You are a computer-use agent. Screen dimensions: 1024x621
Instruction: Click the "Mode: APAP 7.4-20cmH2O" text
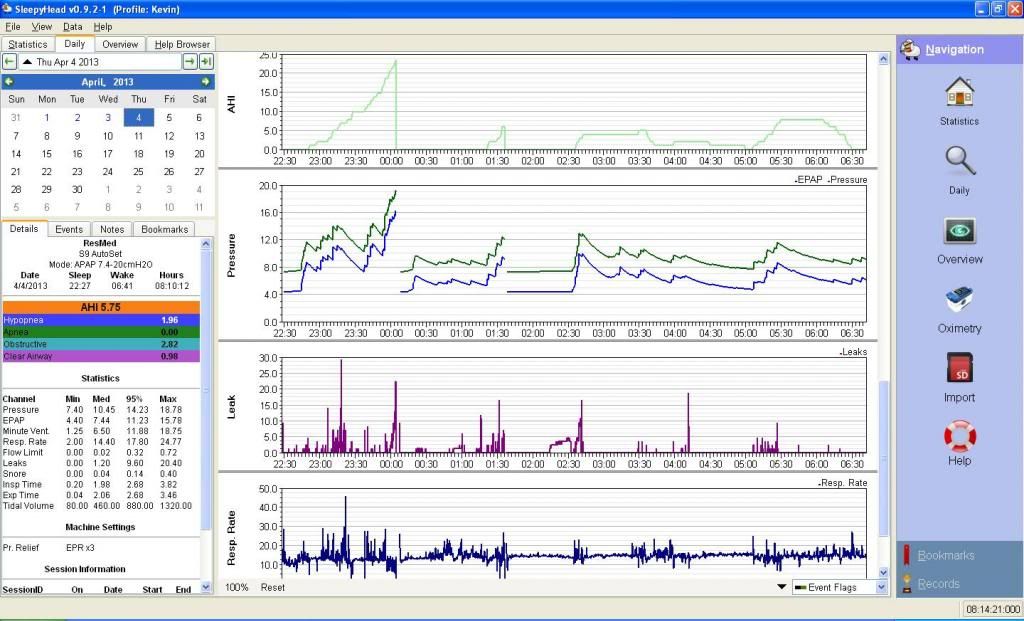101,264
